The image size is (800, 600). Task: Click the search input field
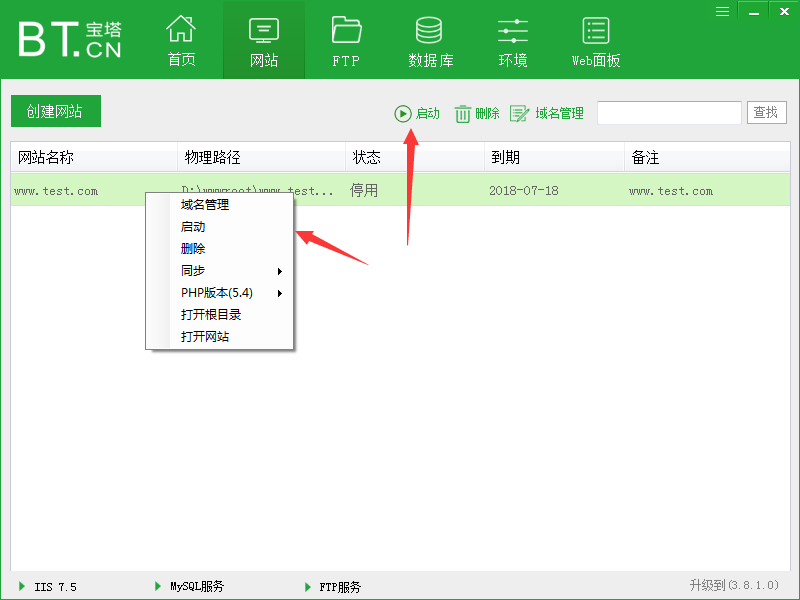(668, 113)
